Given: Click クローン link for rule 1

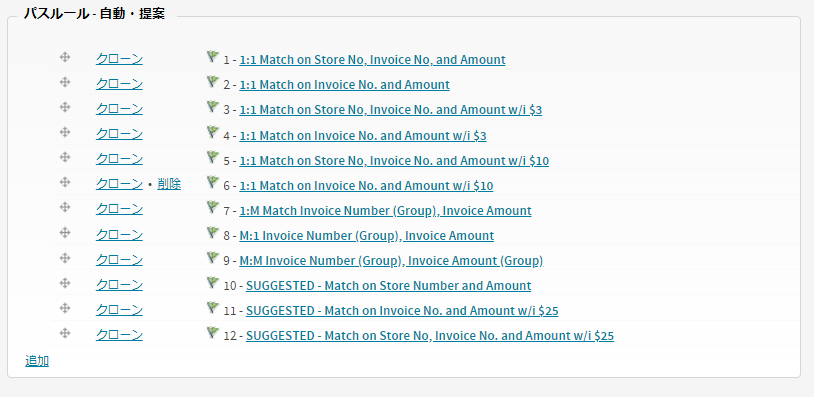Looking at the screenshot, I should point(119,59).
